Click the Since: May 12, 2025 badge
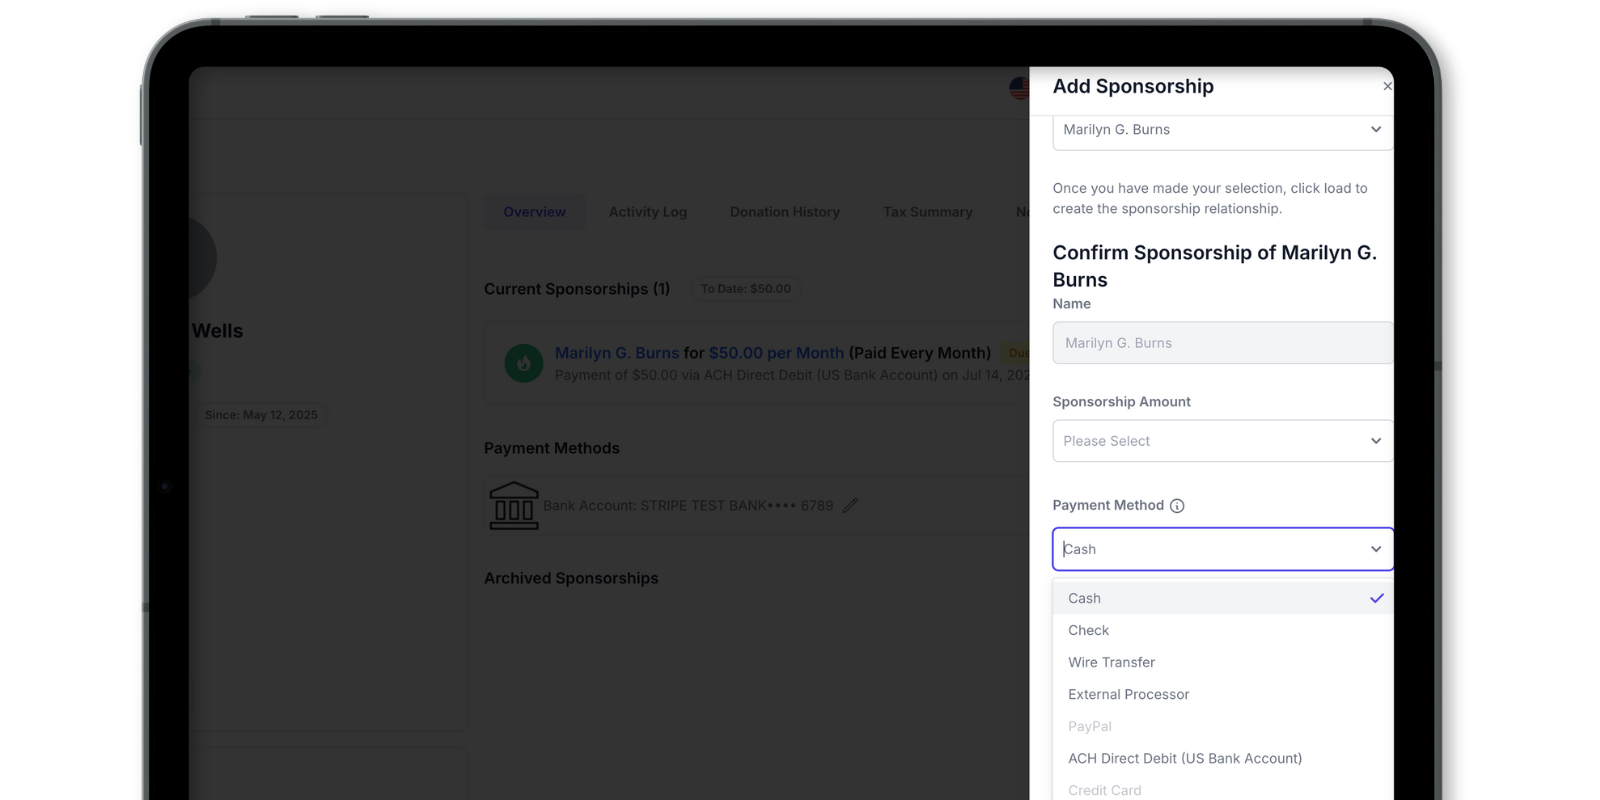 [x=261, y=415]
